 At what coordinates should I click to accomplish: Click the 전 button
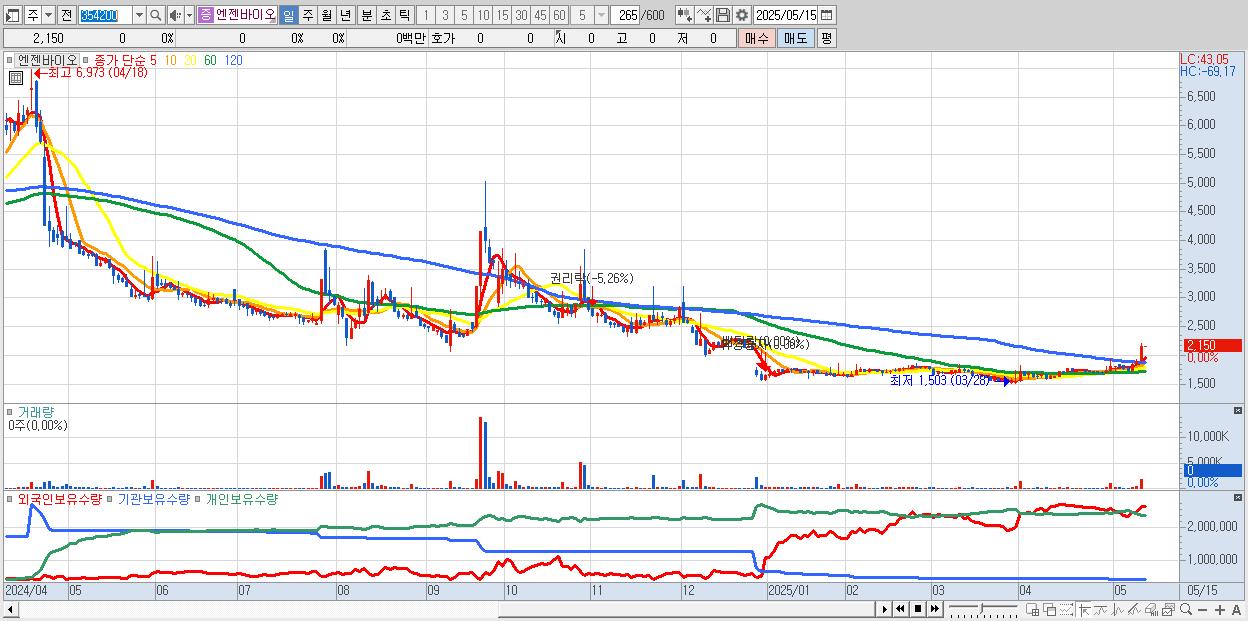66,15
